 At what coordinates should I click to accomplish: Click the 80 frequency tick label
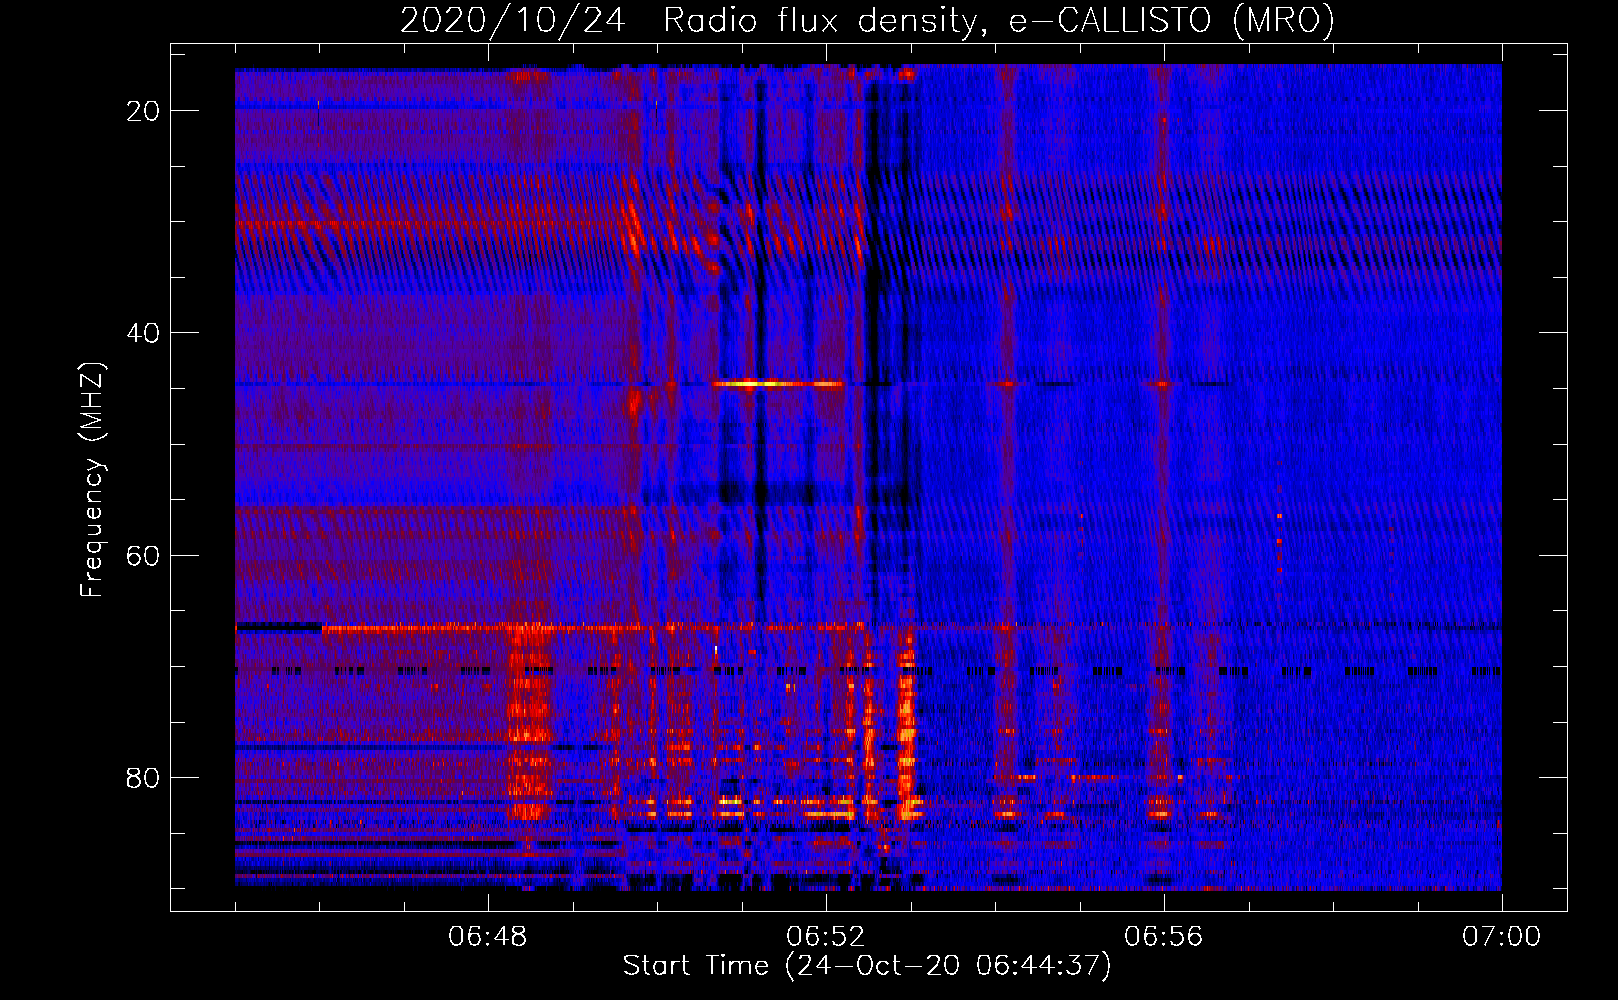(143, 777)
